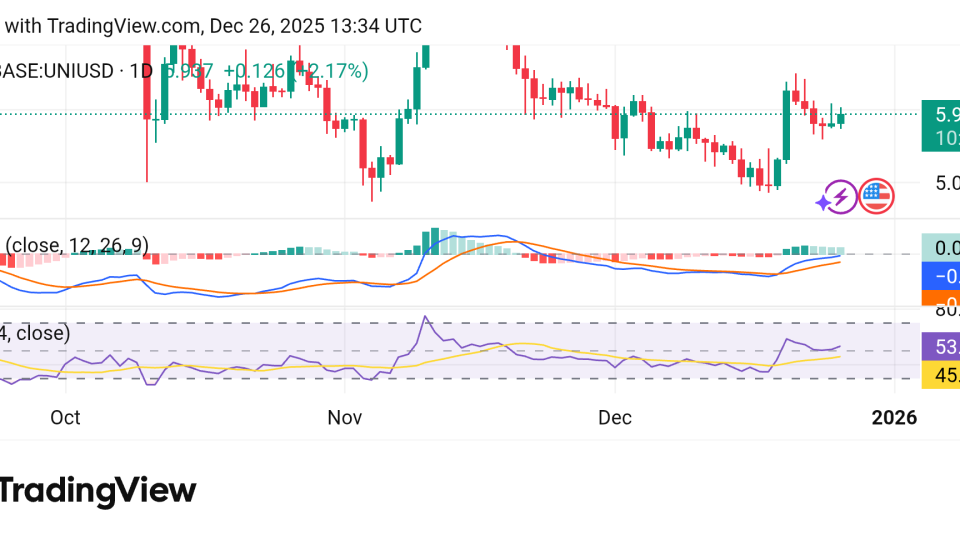Open the MACD (close, 12, 26, 9) legend
This screenshot has height=540, width=960.
pyautogui.click(x=78, y=245)
